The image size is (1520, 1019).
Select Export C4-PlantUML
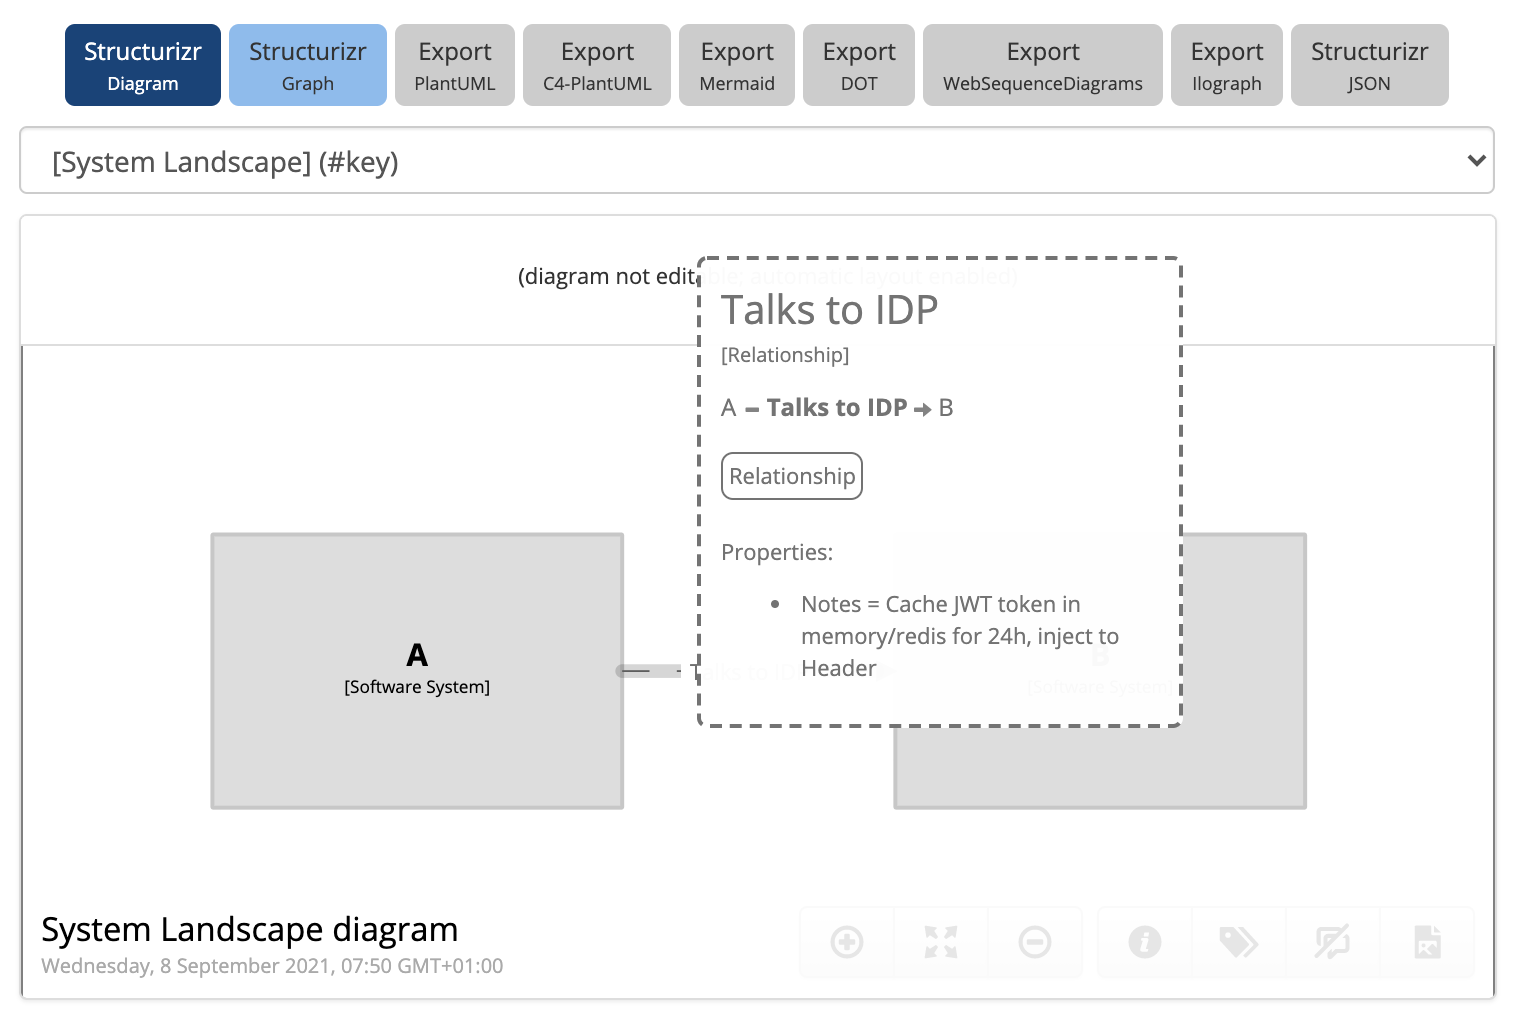596,64
